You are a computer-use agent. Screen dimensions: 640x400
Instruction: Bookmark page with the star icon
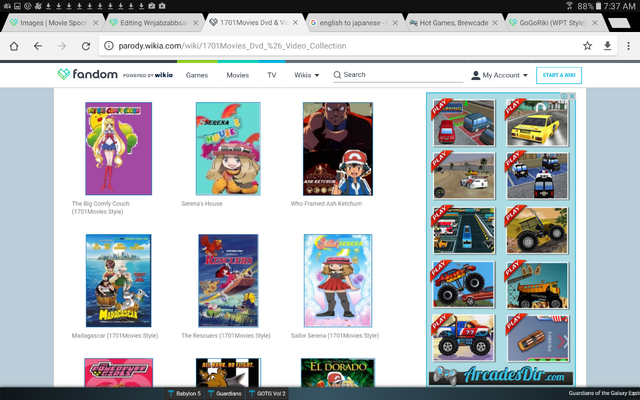coord(587,46)
